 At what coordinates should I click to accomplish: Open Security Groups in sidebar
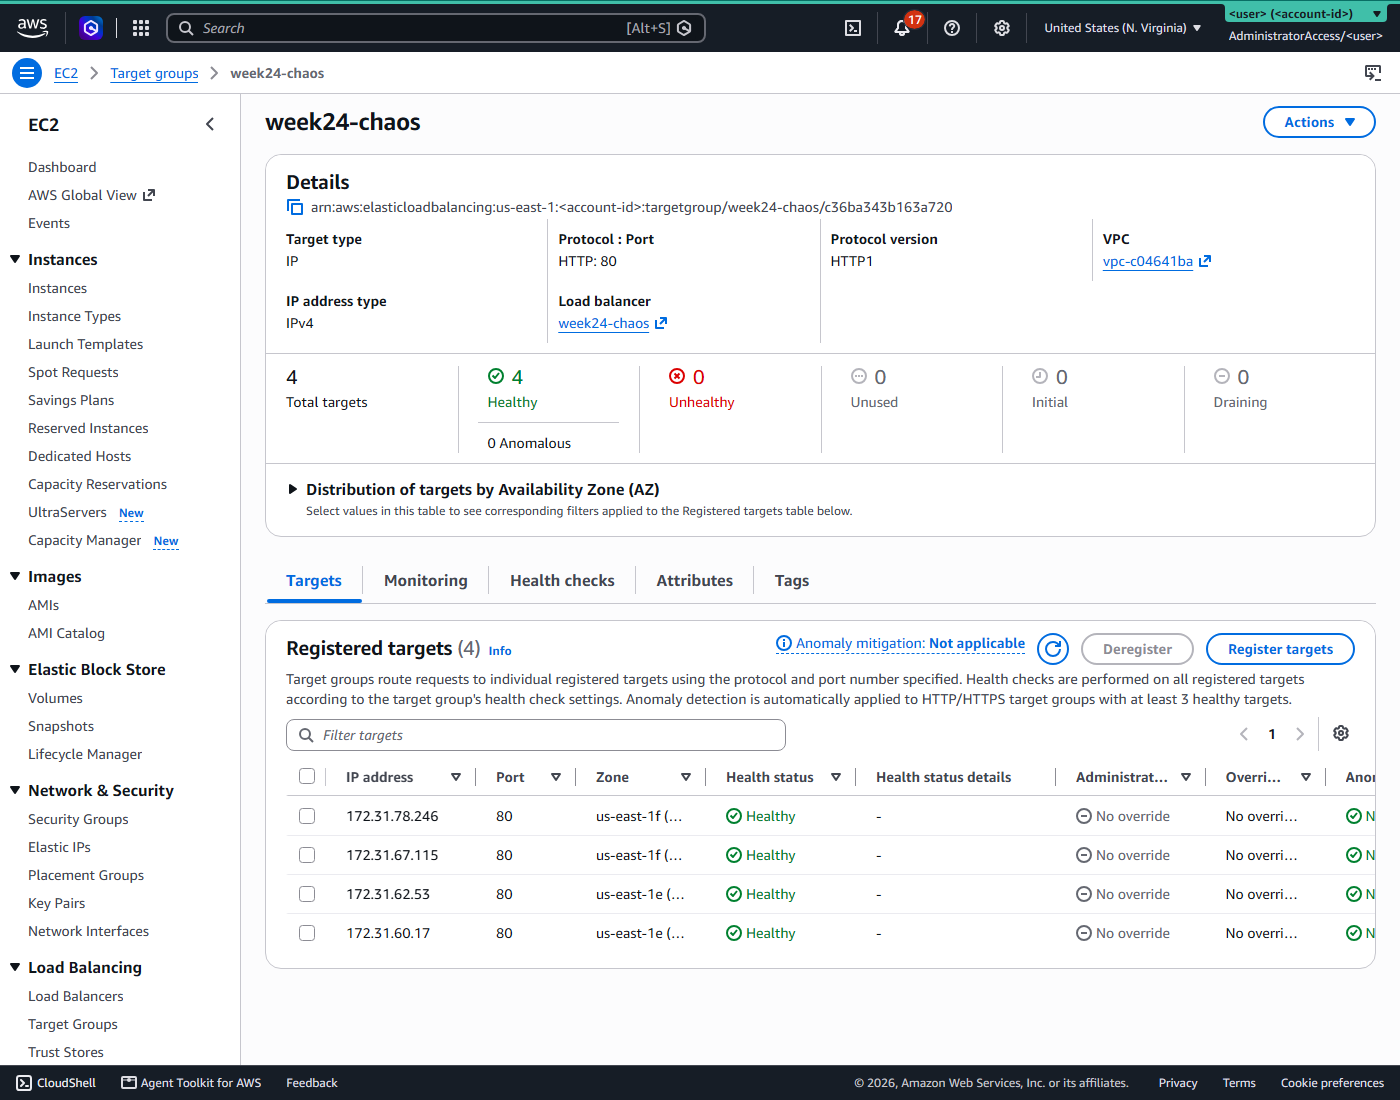(x=78, y=819)
